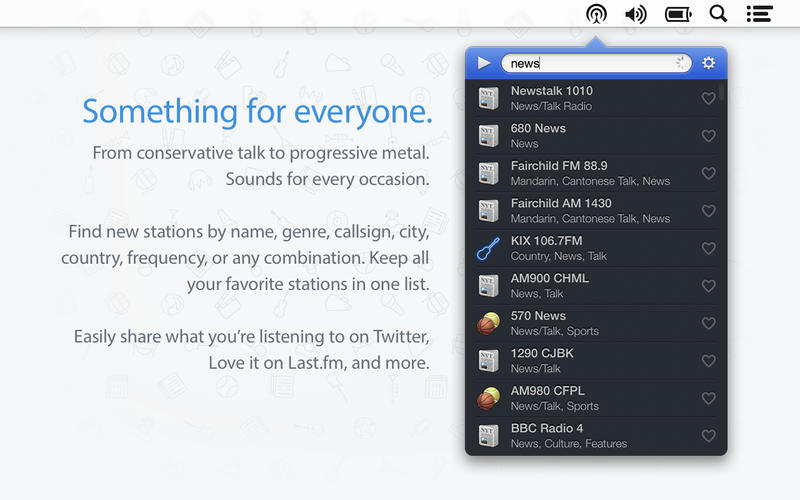Click the AM980 CFPL sports icon

(488, 399)
